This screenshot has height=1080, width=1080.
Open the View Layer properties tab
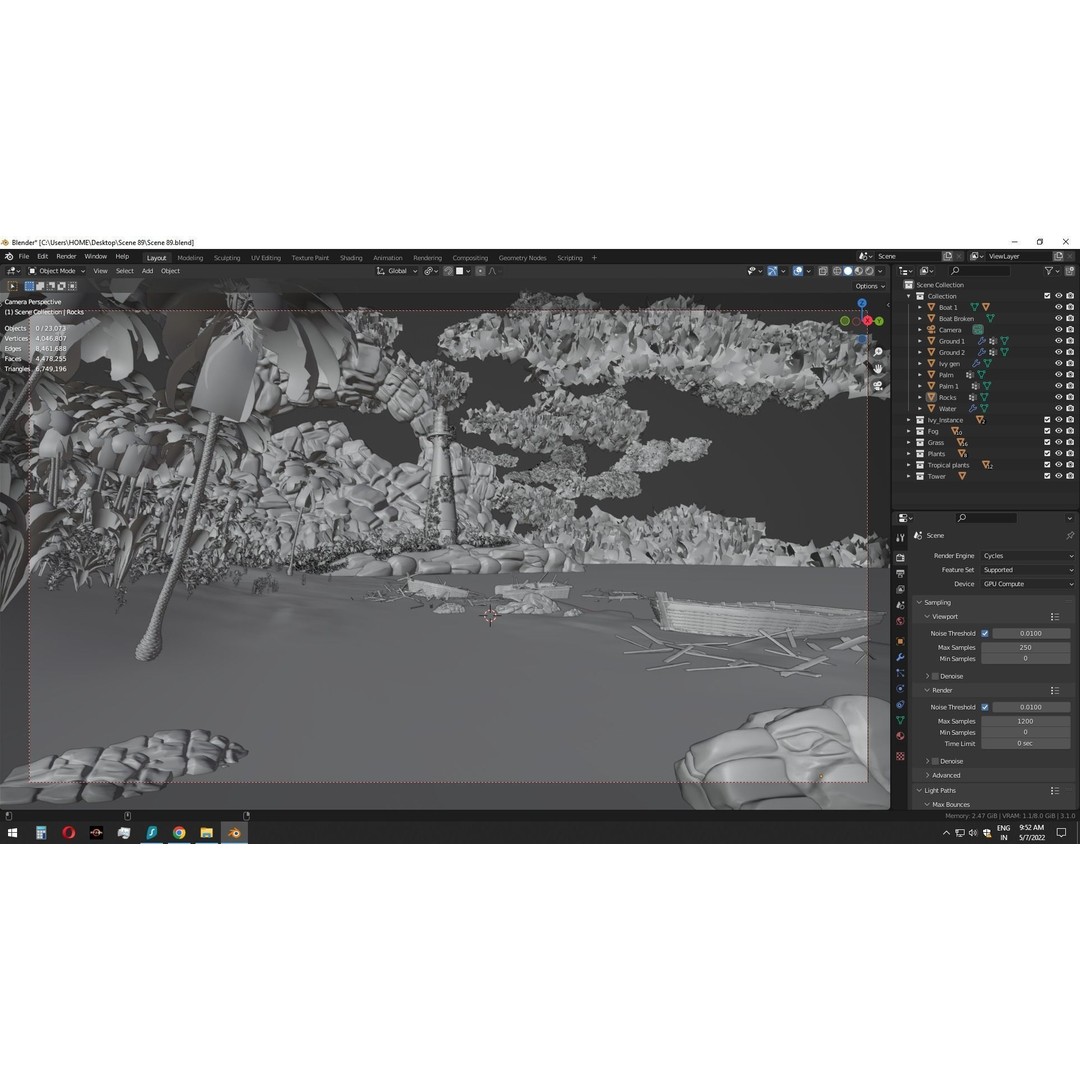(900, 590)
